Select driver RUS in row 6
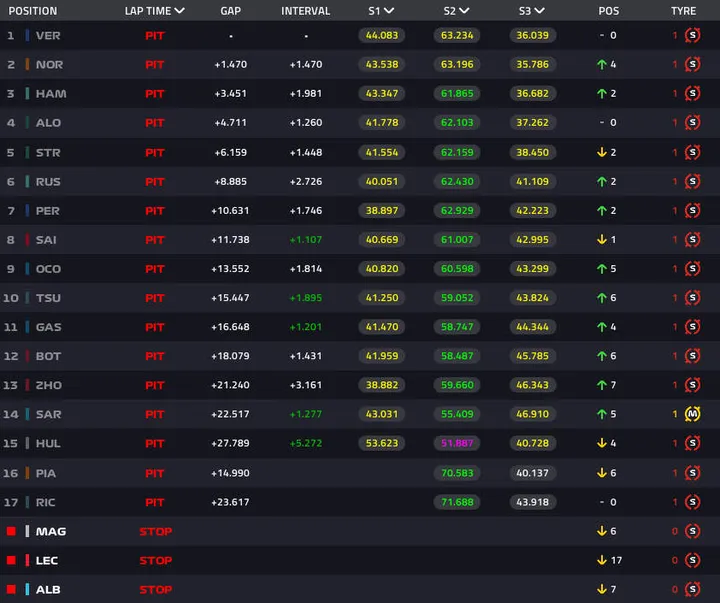Viewport: 720px width, 603px height. pyautogui.click(x=48, y=182)
